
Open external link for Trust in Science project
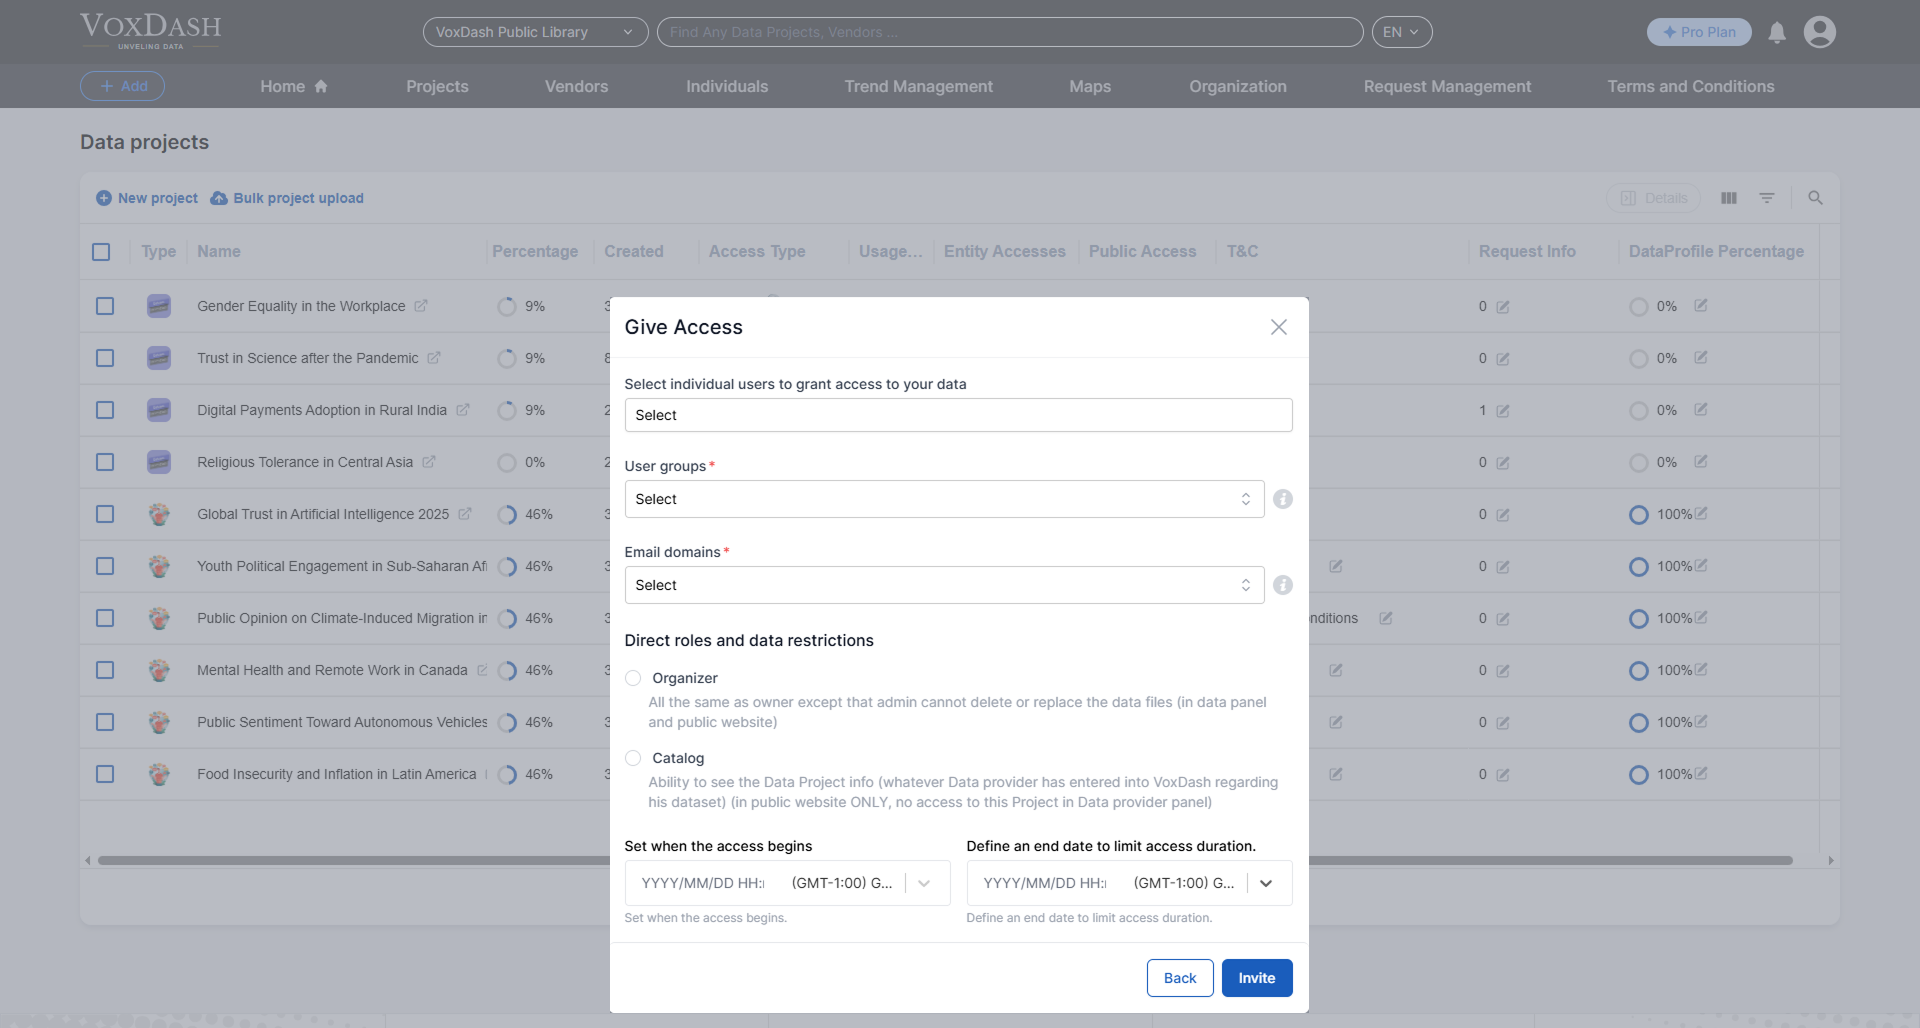tap(434, 358)
